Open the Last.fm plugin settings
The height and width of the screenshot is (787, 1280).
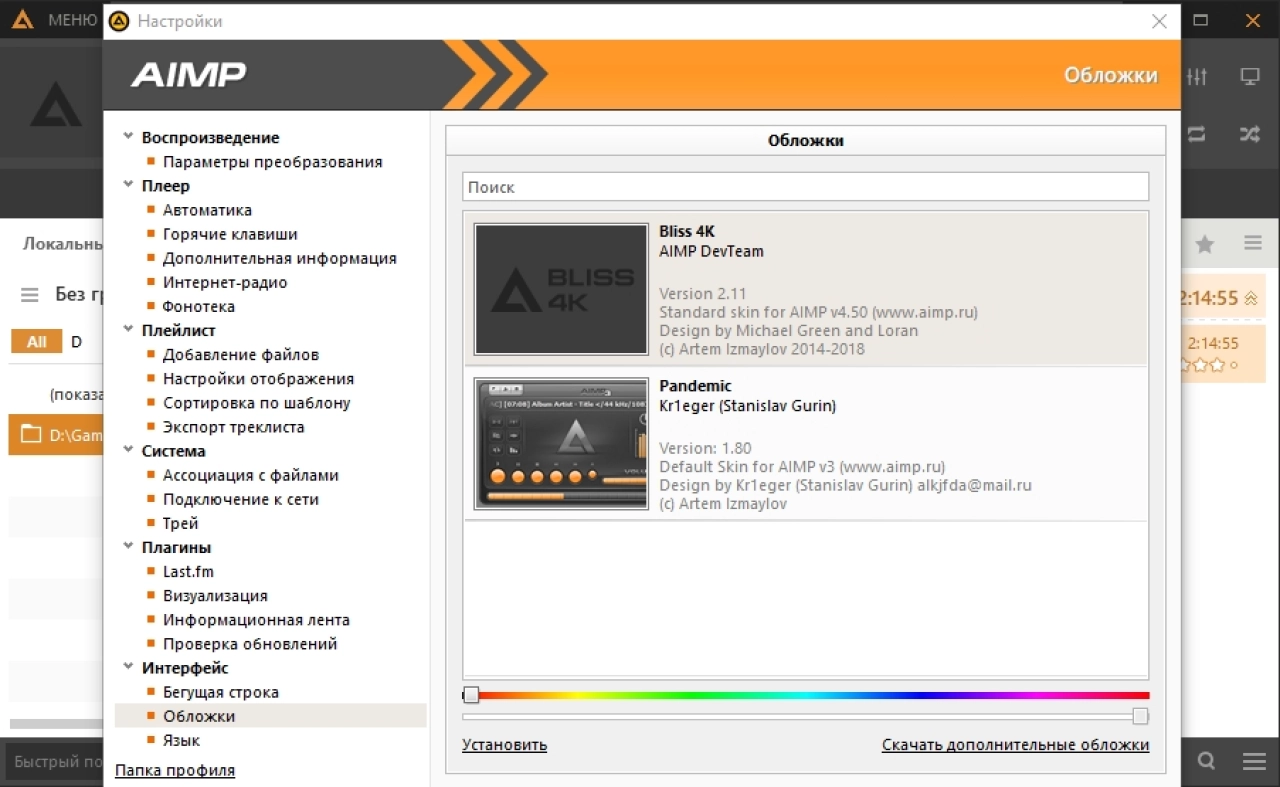(x=188, y=572)
